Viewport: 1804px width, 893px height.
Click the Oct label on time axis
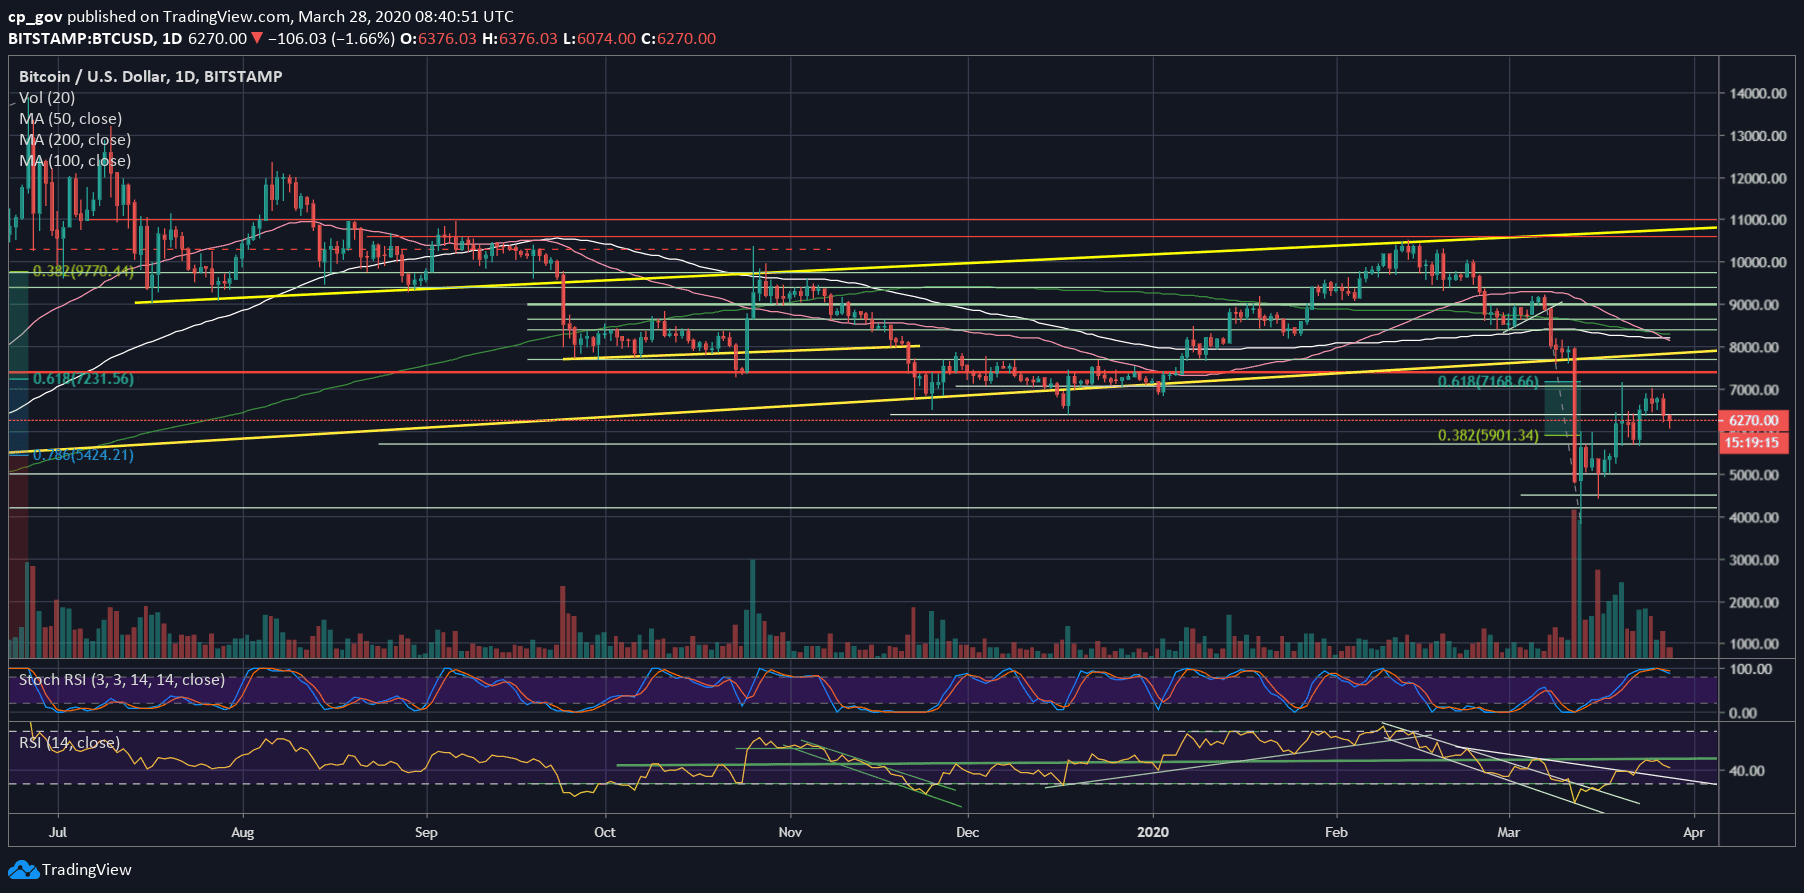pos(604,832)
